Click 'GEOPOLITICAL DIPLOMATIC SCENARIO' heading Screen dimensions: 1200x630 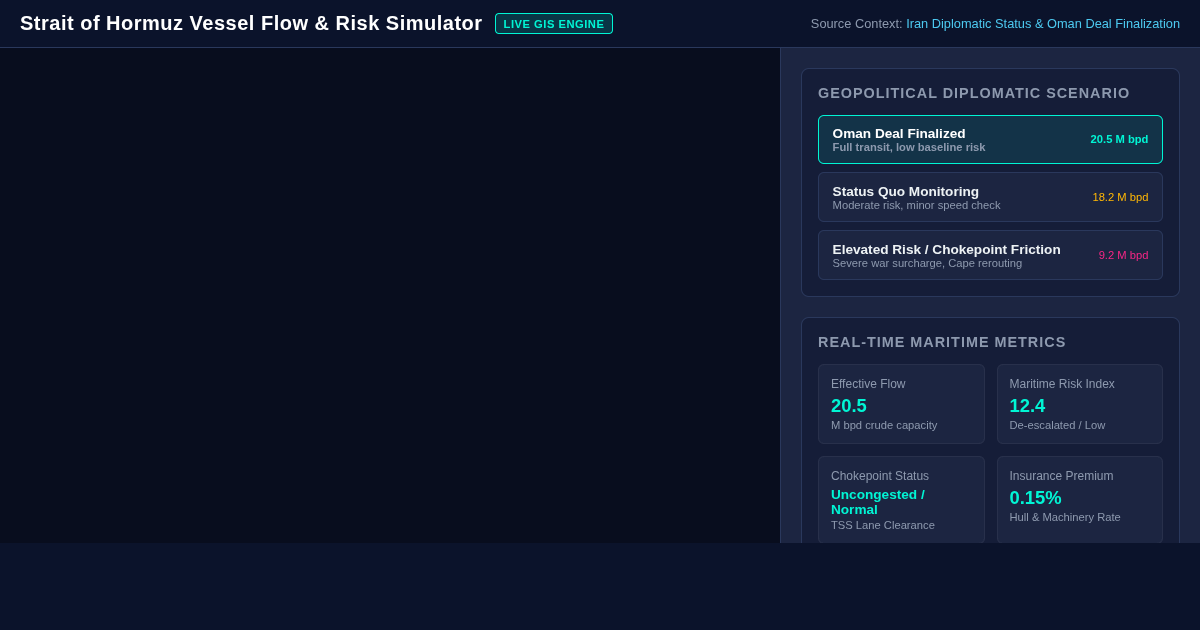(974, 93)
